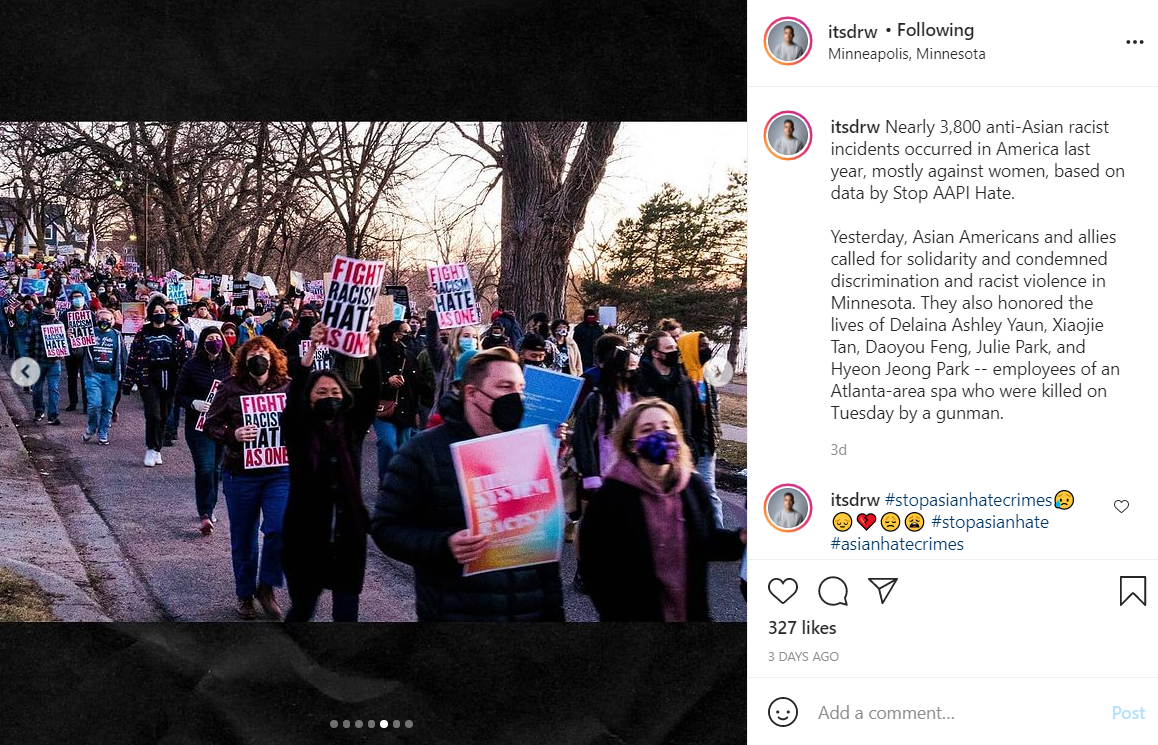Open itsdrw profile from header username

(852, 32)
